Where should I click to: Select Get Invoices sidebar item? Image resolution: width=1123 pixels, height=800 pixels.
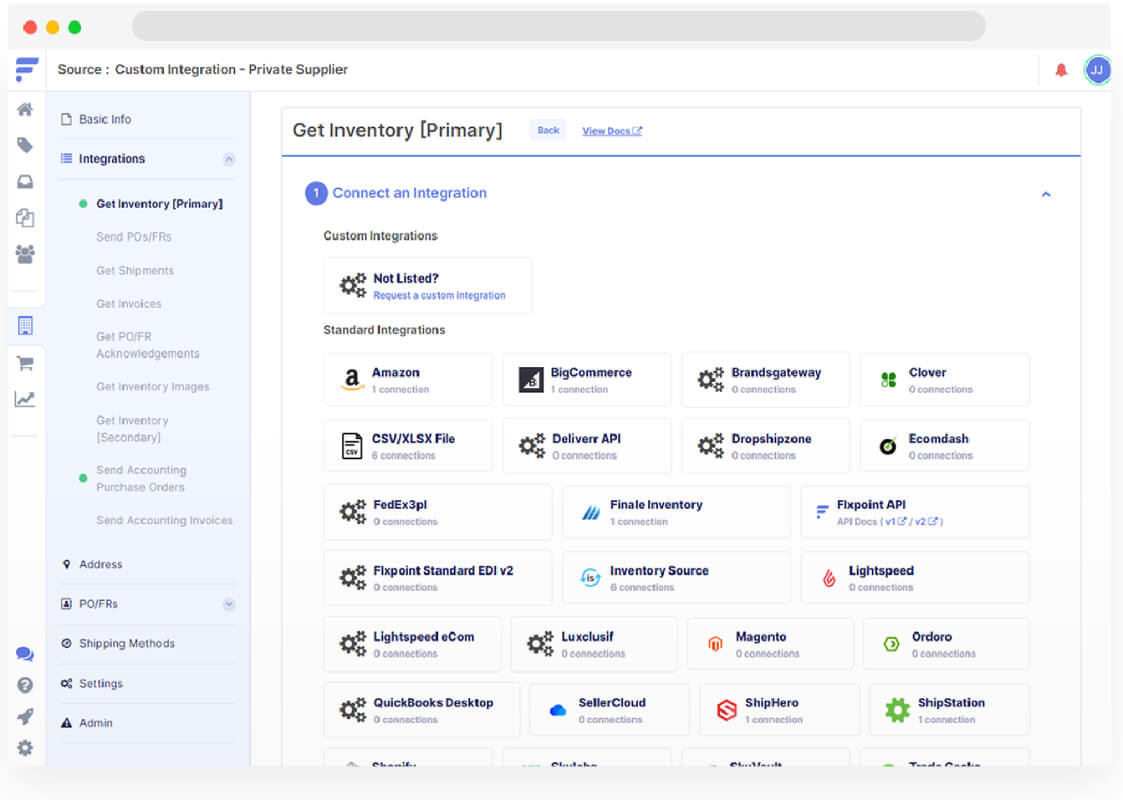(x=129, y=304)
